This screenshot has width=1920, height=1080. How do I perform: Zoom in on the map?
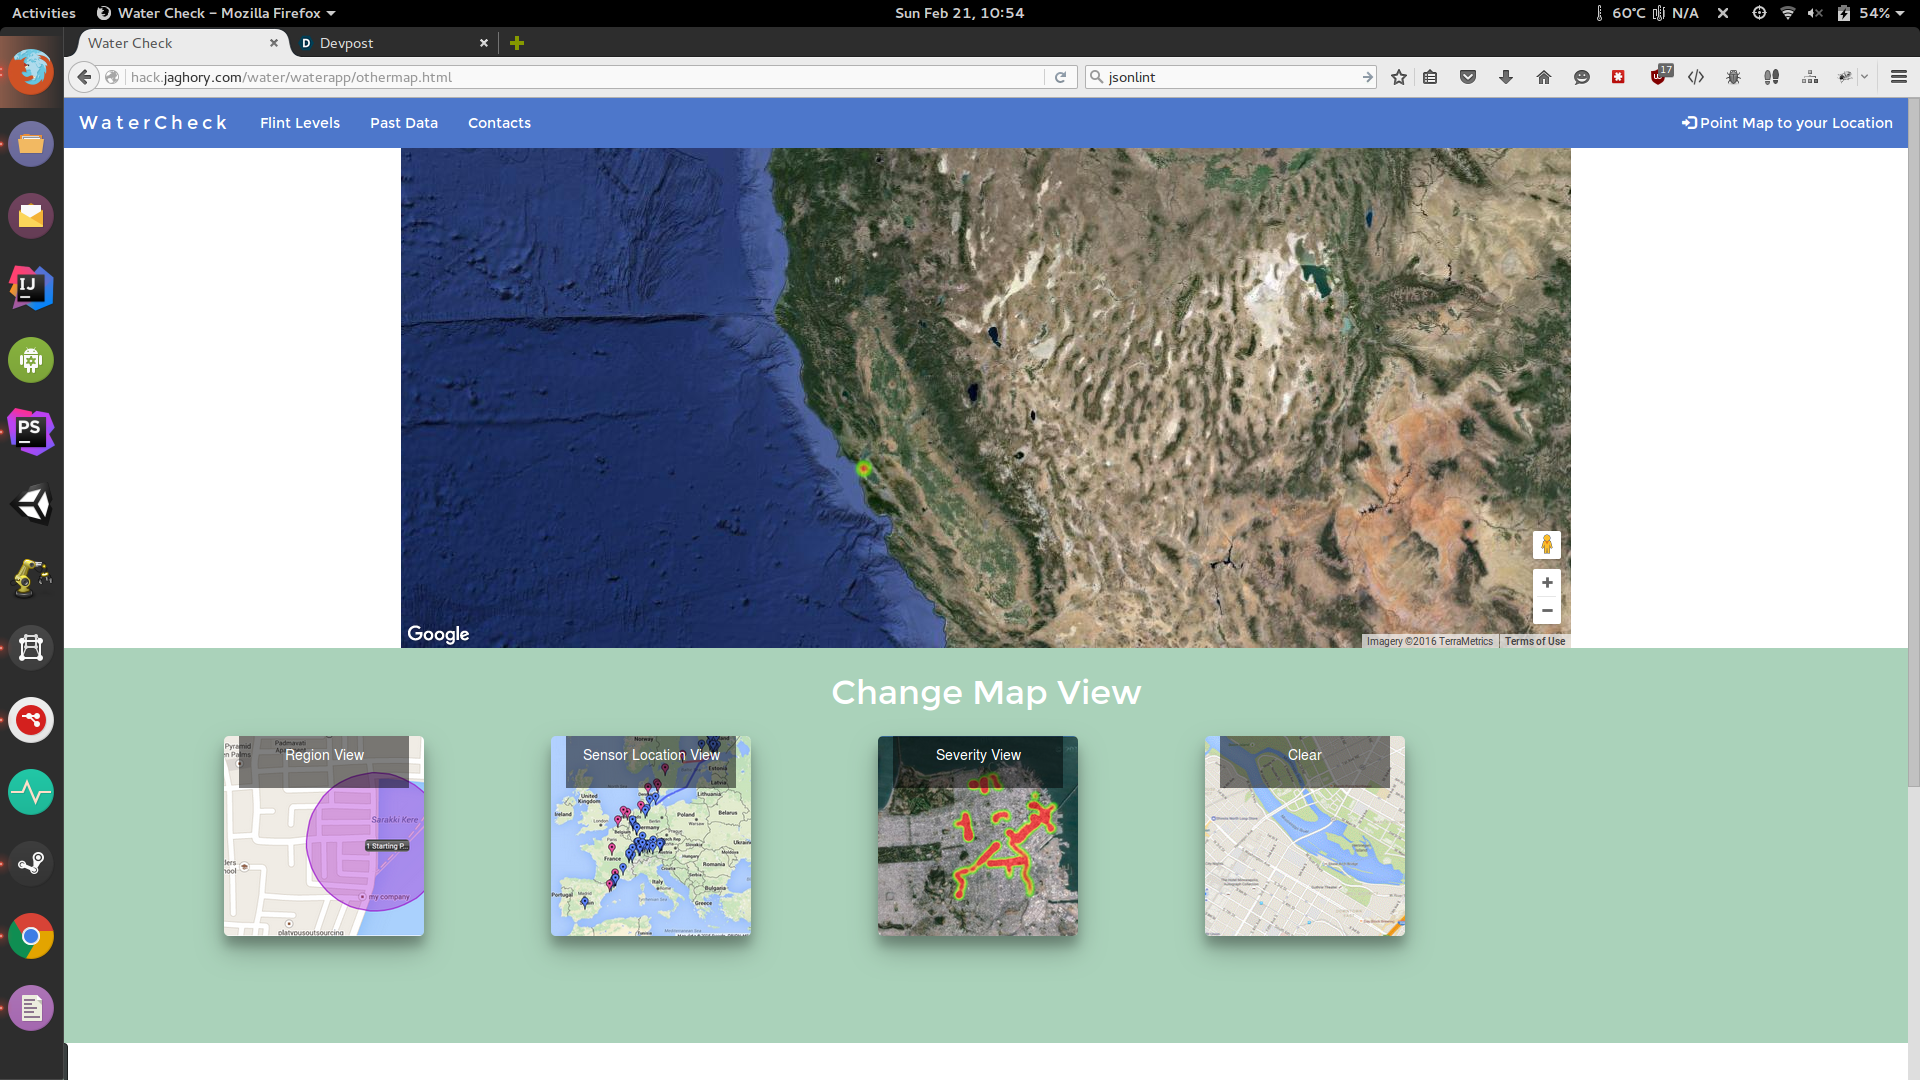[1547, 583]
